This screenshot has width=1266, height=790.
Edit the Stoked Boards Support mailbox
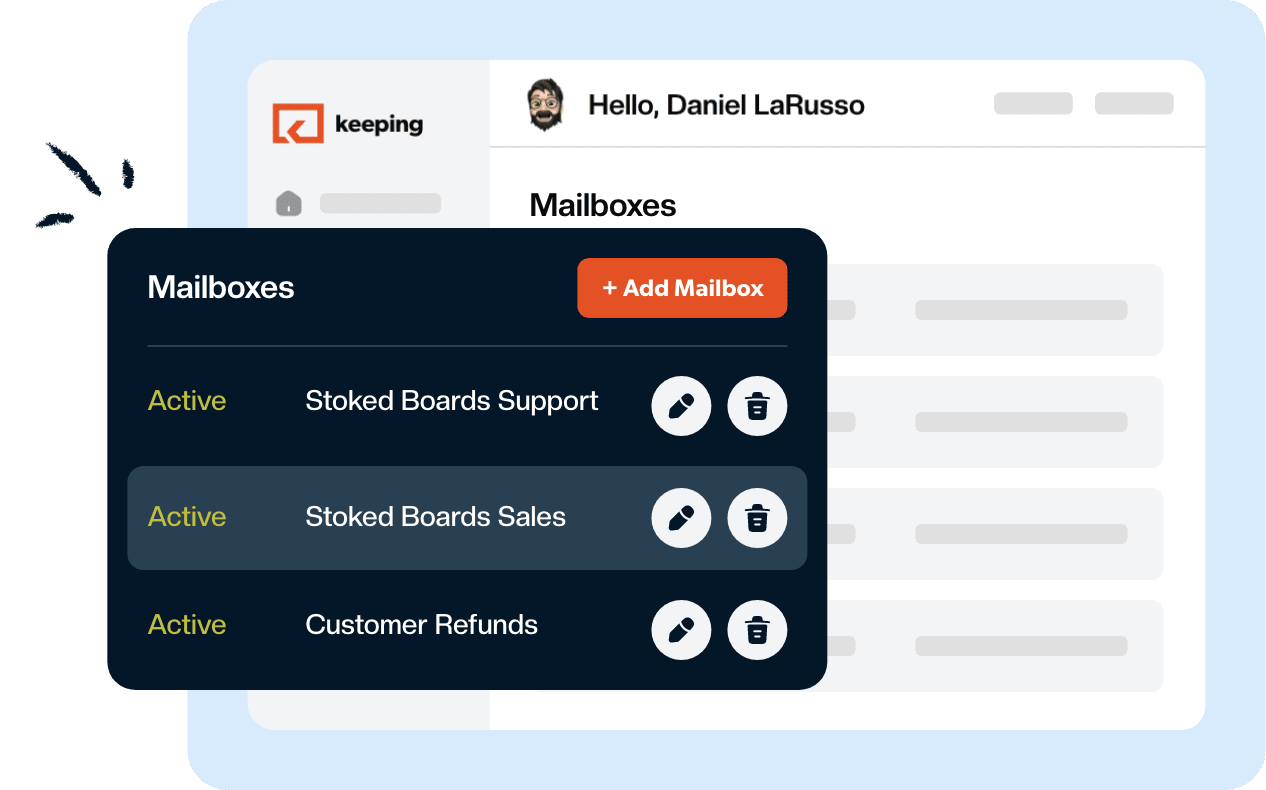[x=681, y=407]
